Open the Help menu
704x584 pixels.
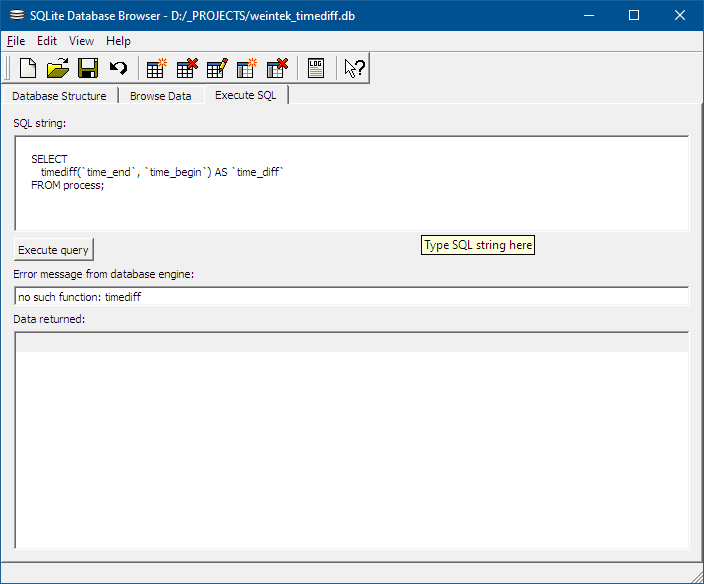point(118,41)
